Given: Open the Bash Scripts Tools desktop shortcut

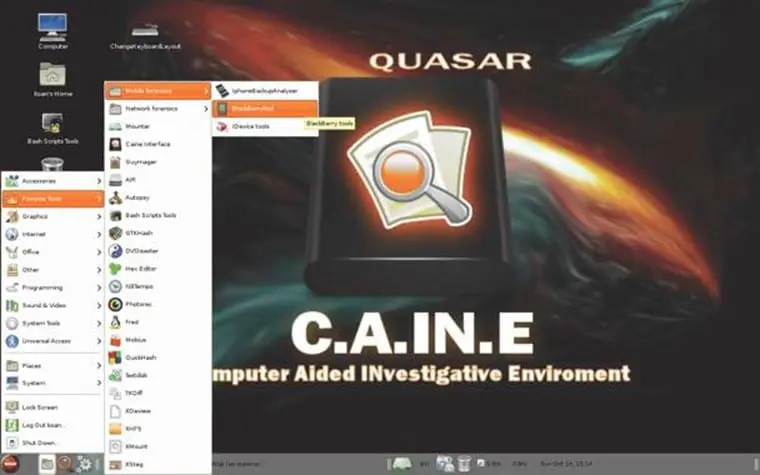Looking at the screenshot, I should [x=53, y=124].
